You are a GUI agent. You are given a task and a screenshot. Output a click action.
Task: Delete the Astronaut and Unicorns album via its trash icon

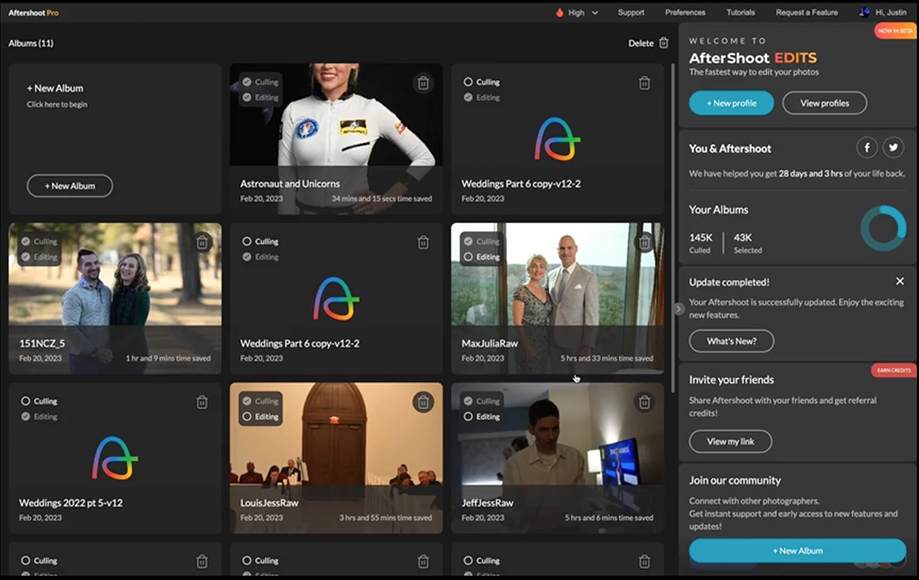pyautogui.click(x=423, y=83)
